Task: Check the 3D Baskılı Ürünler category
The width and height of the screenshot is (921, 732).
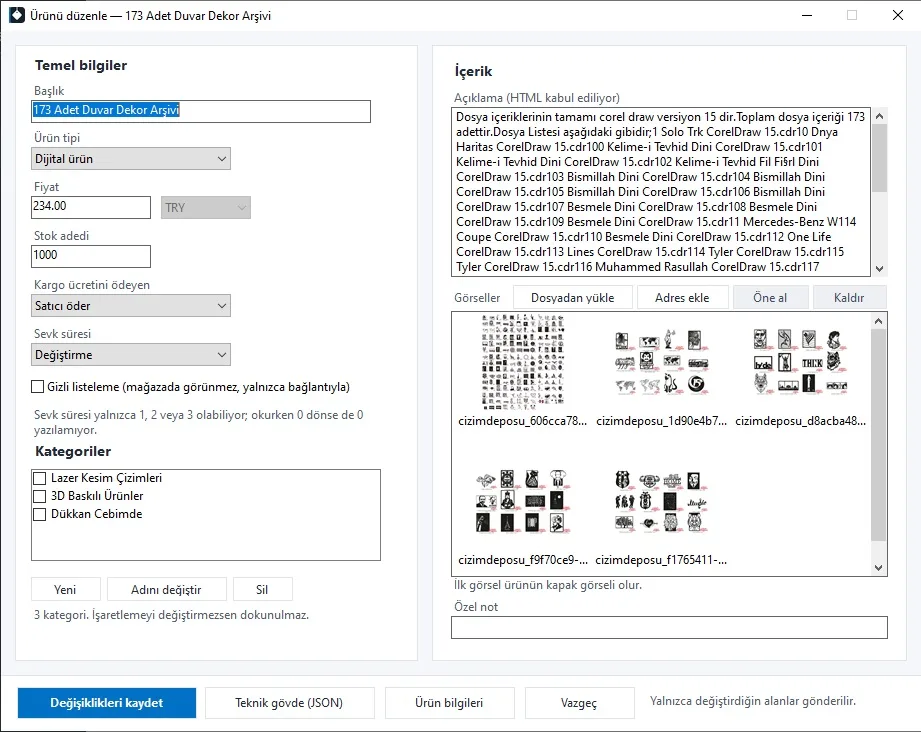Action: click(x=40, y=496)
